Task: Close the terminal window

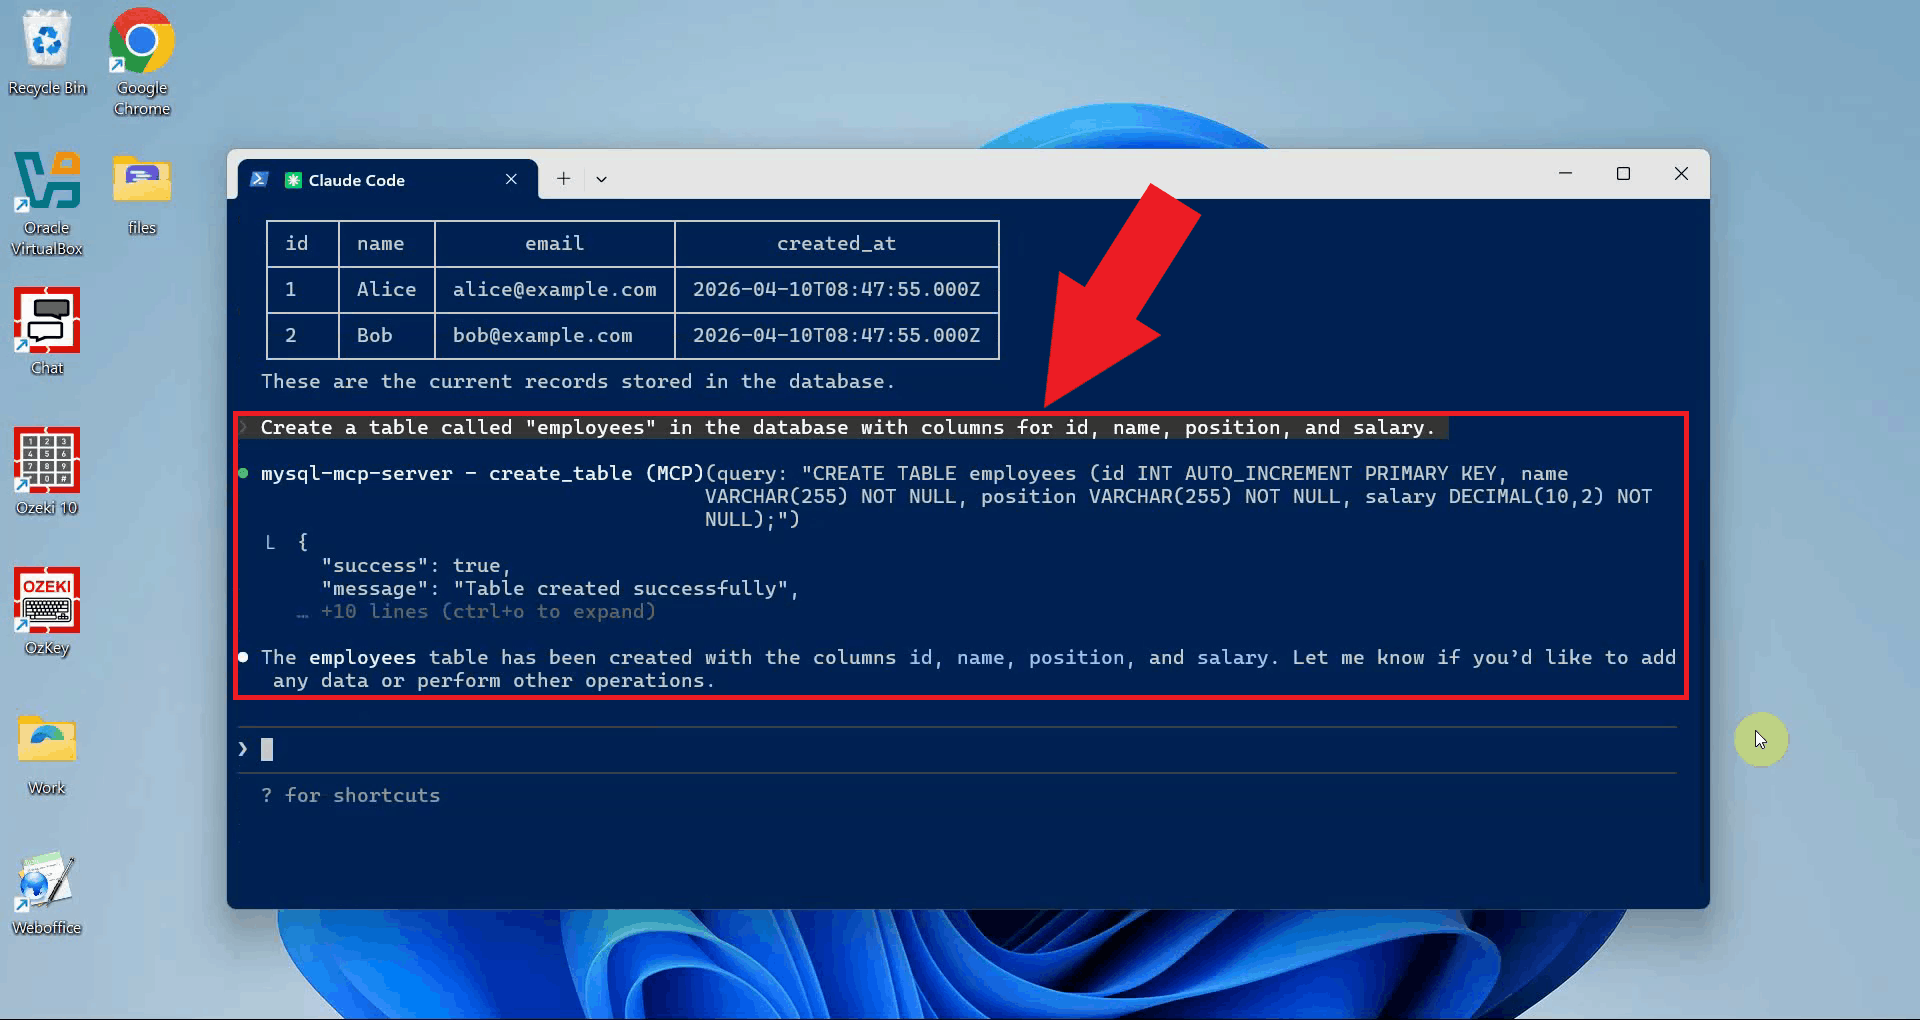Action: coord(1681,174)
